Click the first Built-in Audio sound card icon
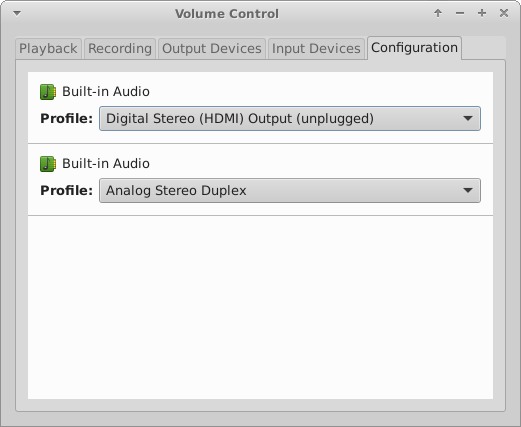 point(48,92)
